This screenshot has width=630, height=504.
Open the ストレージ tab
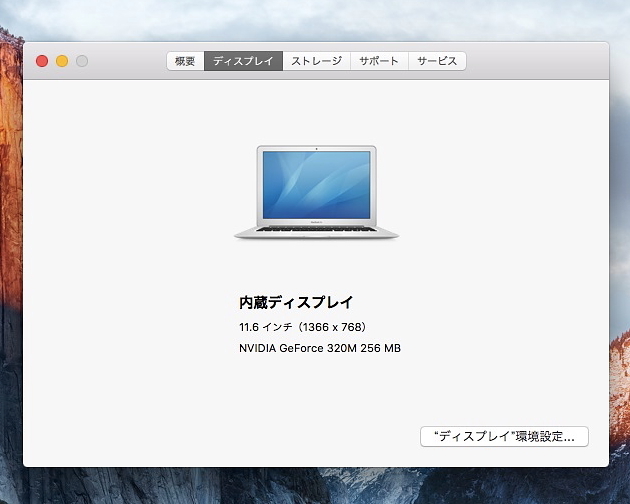(x=317, y=61)
